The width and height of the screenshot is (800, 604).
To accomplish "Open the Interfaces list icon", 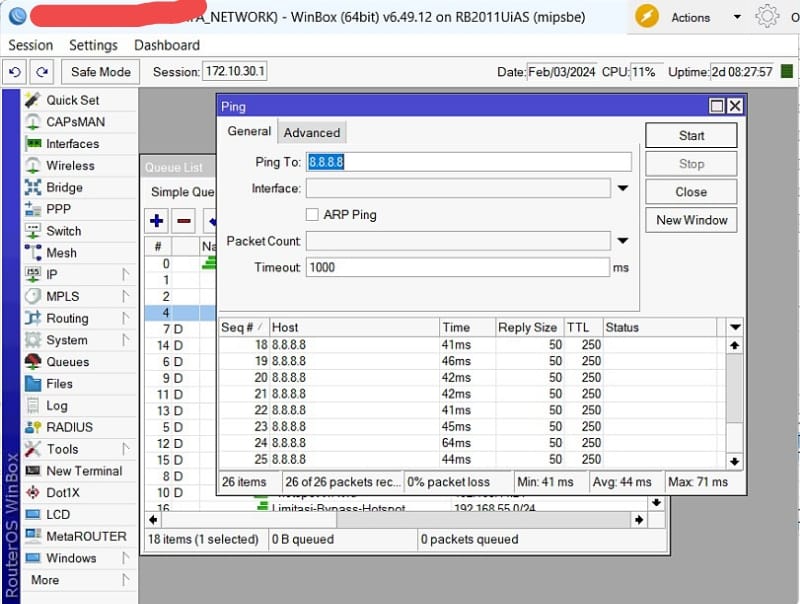I will tap(33, 144).
